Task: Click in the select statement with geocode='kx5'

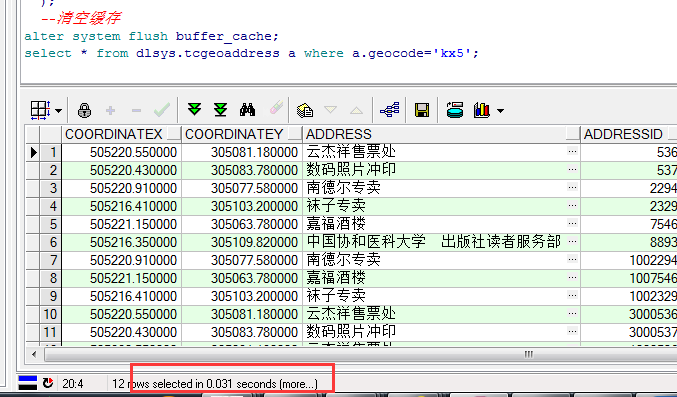Action: point(252,54)
